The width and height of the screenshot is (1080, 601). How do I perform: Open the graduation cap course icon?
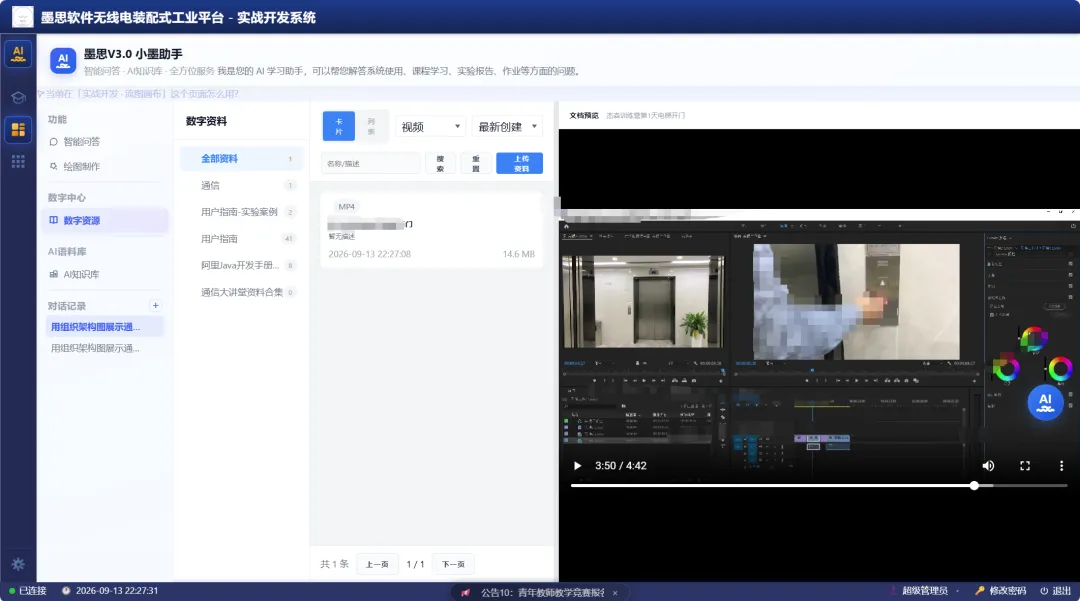(x=19, y=97)
